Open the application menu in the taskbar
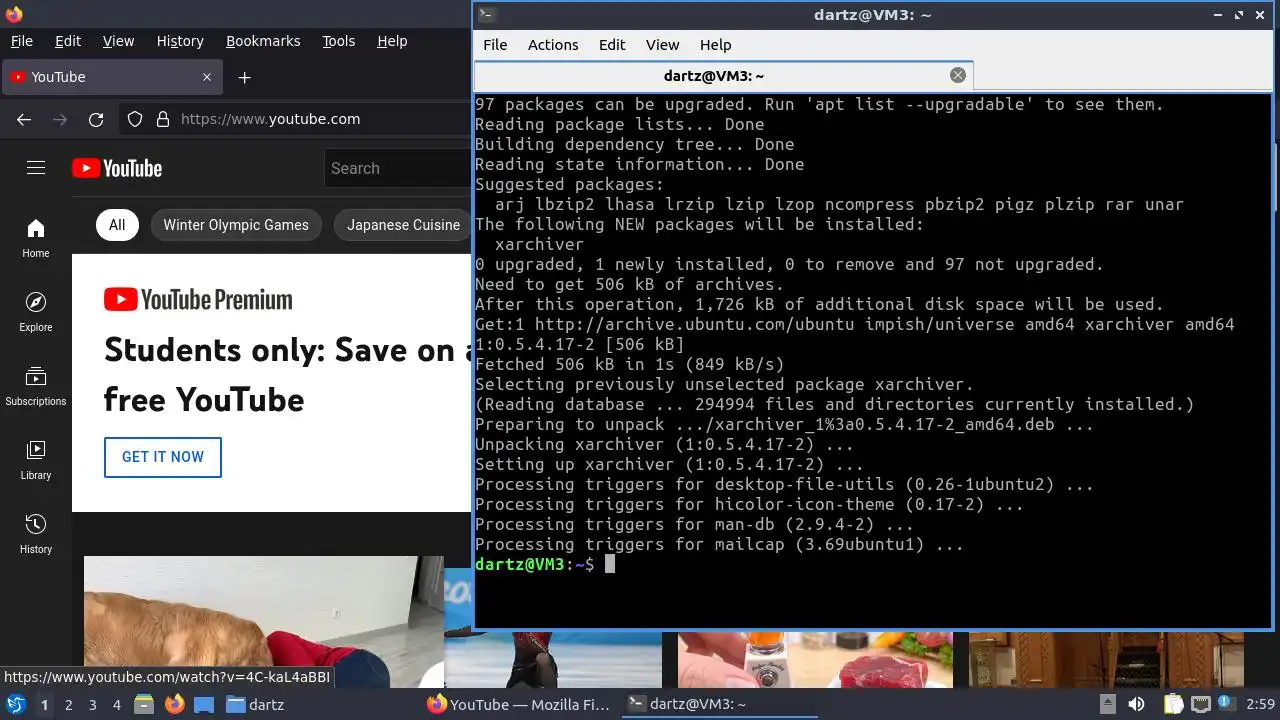Screen dimensions: 1280x720 (x=16, y=704)
